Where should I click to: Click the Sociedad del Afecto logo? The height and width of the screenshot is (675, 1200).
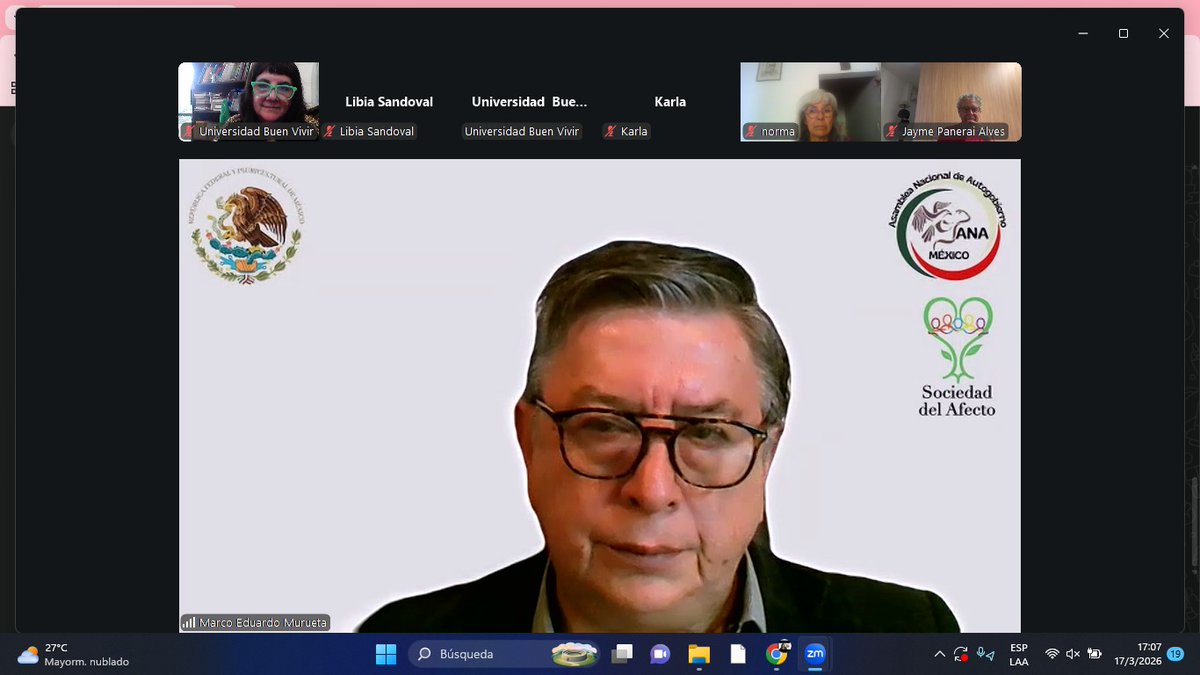coord(957,356)
